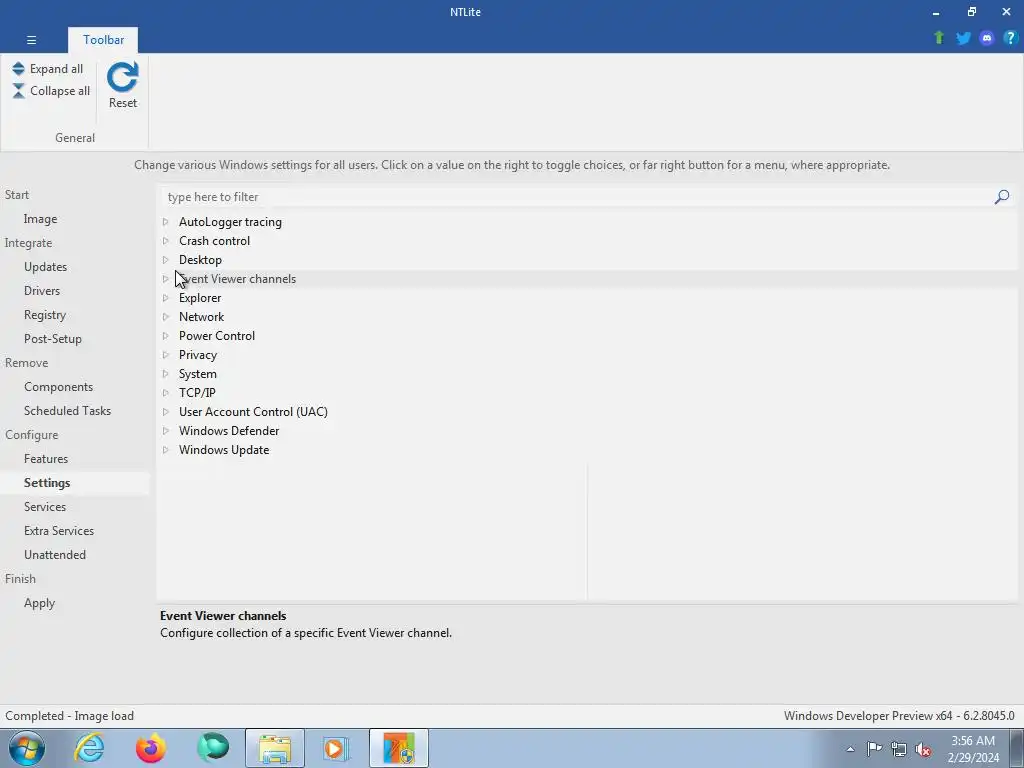This screenshot has height=768, width=1024.
Task: Expand Network node arrow
Action: pos(166,317)
